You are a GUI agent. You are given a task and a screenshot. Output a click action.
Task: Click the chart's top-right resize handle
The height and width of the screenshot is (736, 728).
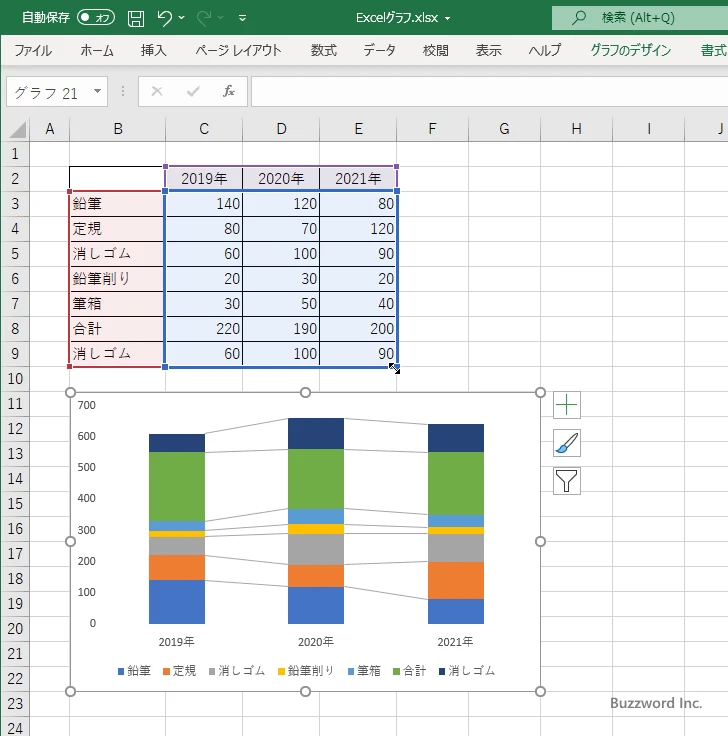tap(540, 392)
